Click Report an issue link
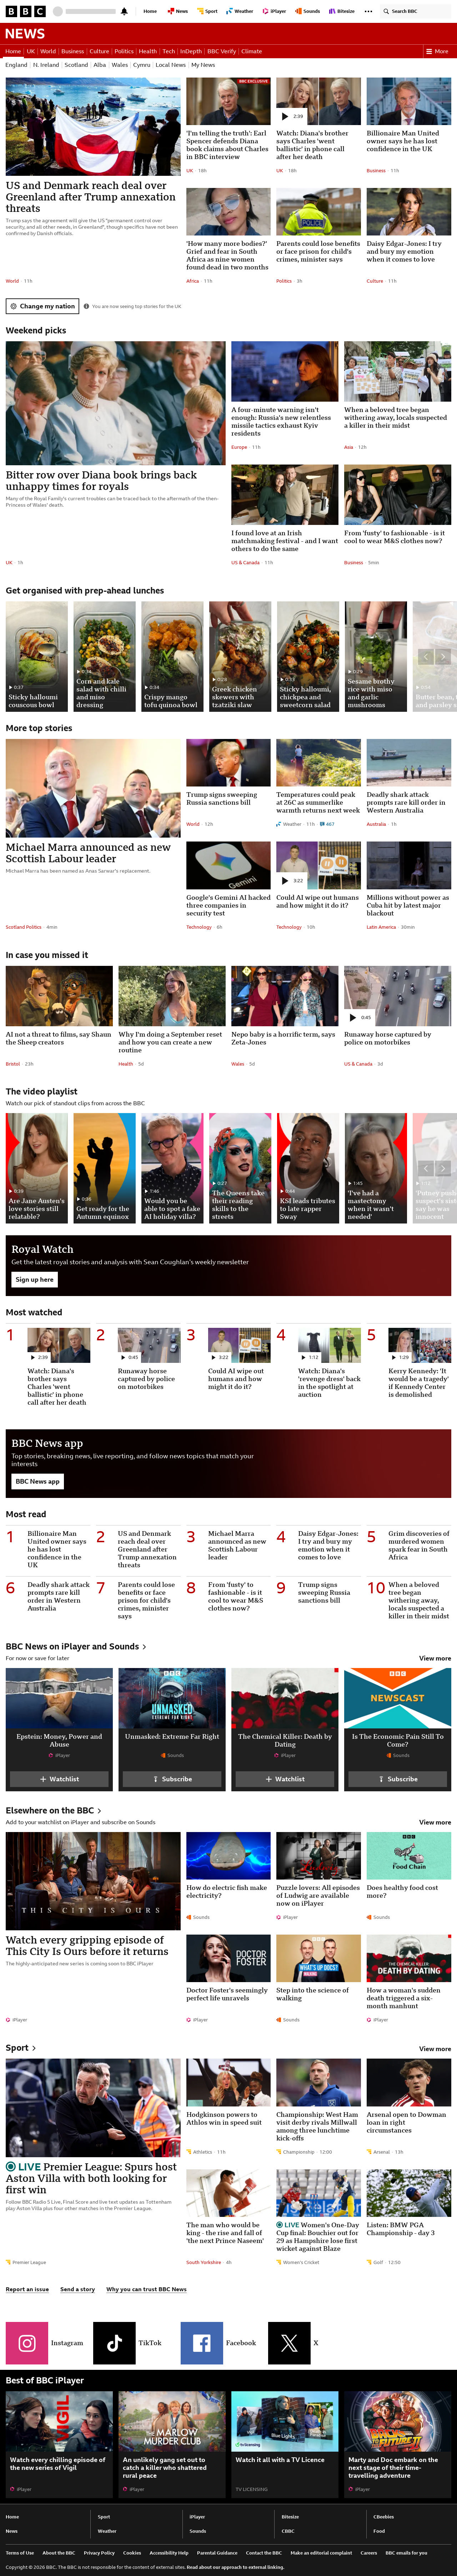 (27, 2289)
